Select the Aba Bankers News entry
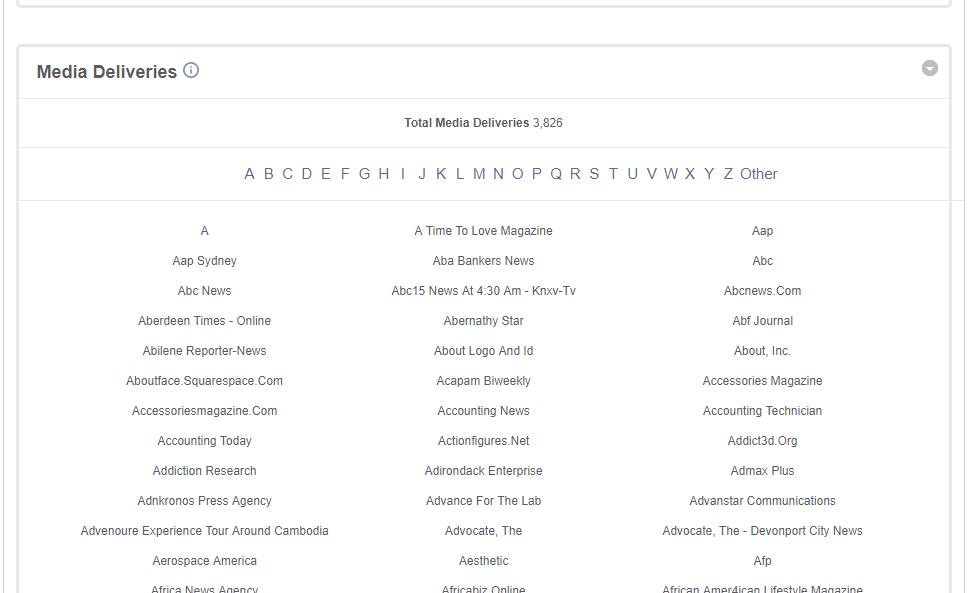This screenshot has width=968, height=593. point(483,261)
